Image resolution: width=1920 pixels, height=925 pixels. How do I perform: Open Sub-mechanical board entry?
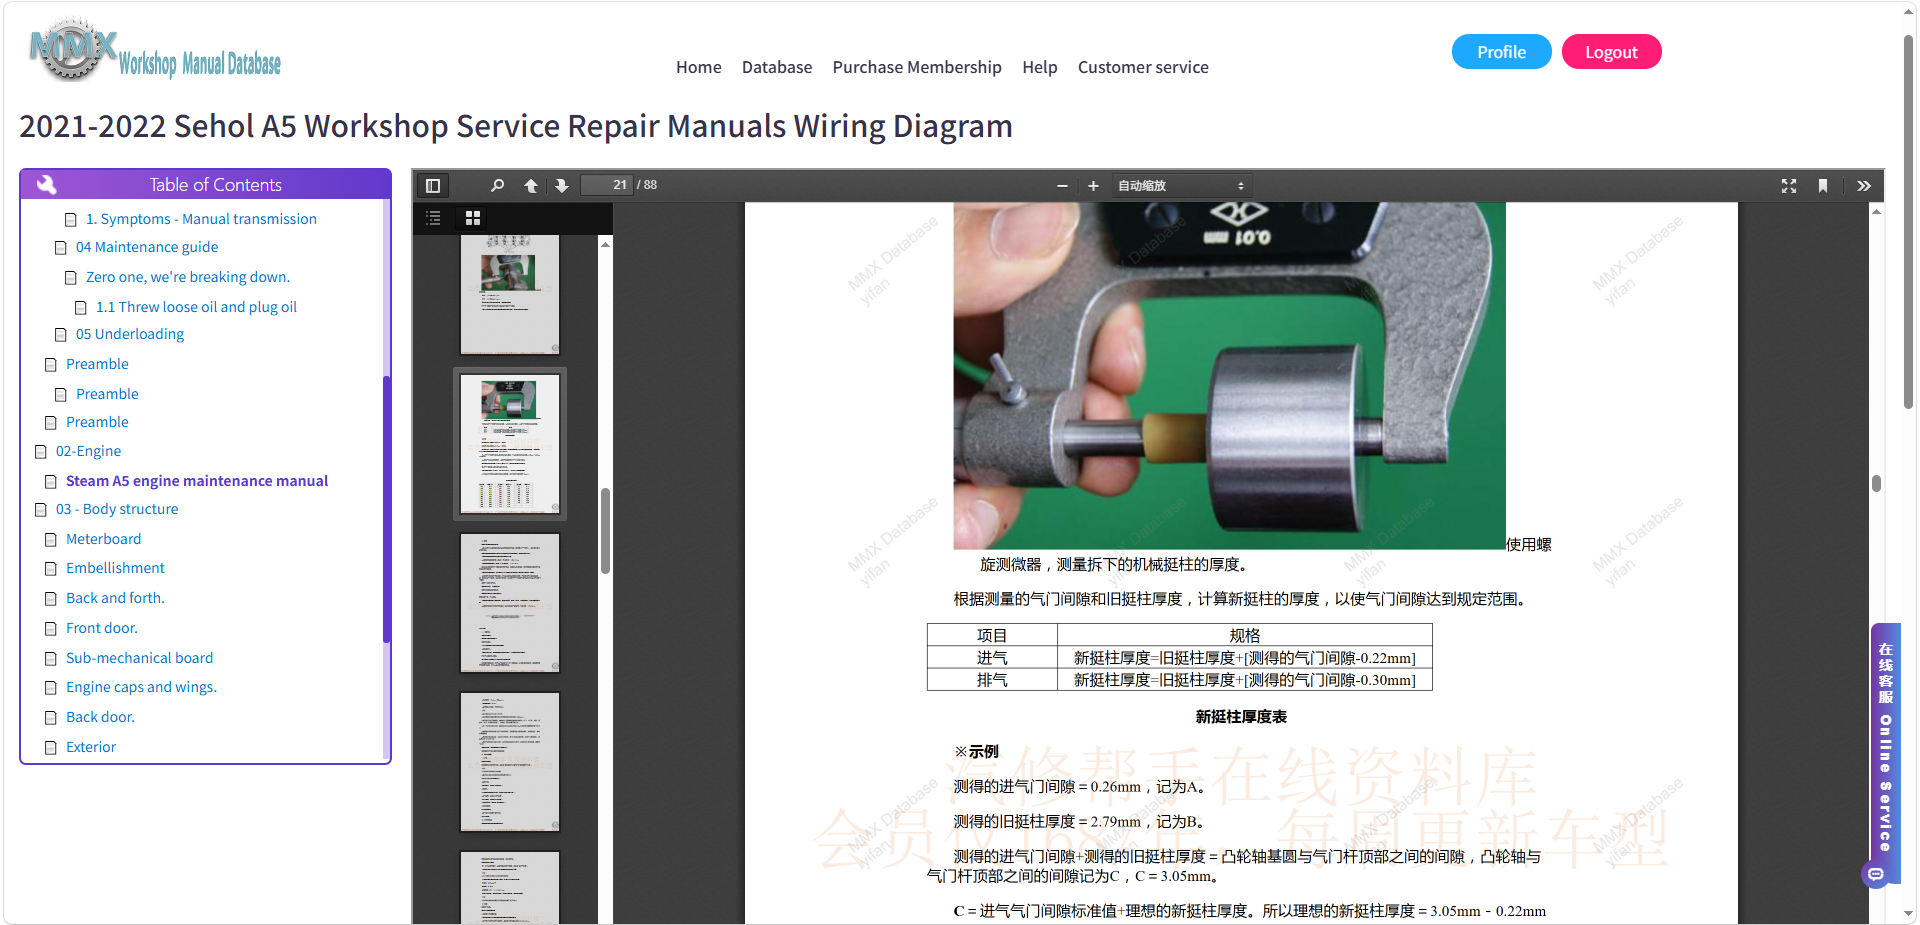(139, 658)
